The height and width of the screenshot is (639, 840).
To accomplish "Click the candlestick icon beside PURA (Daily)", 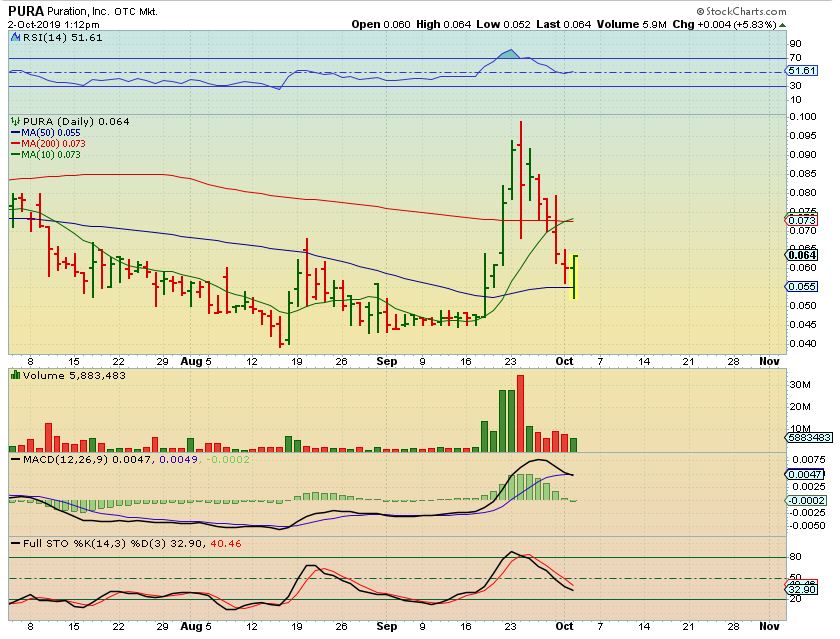I will pyautogui.click(x=16, y=122).
